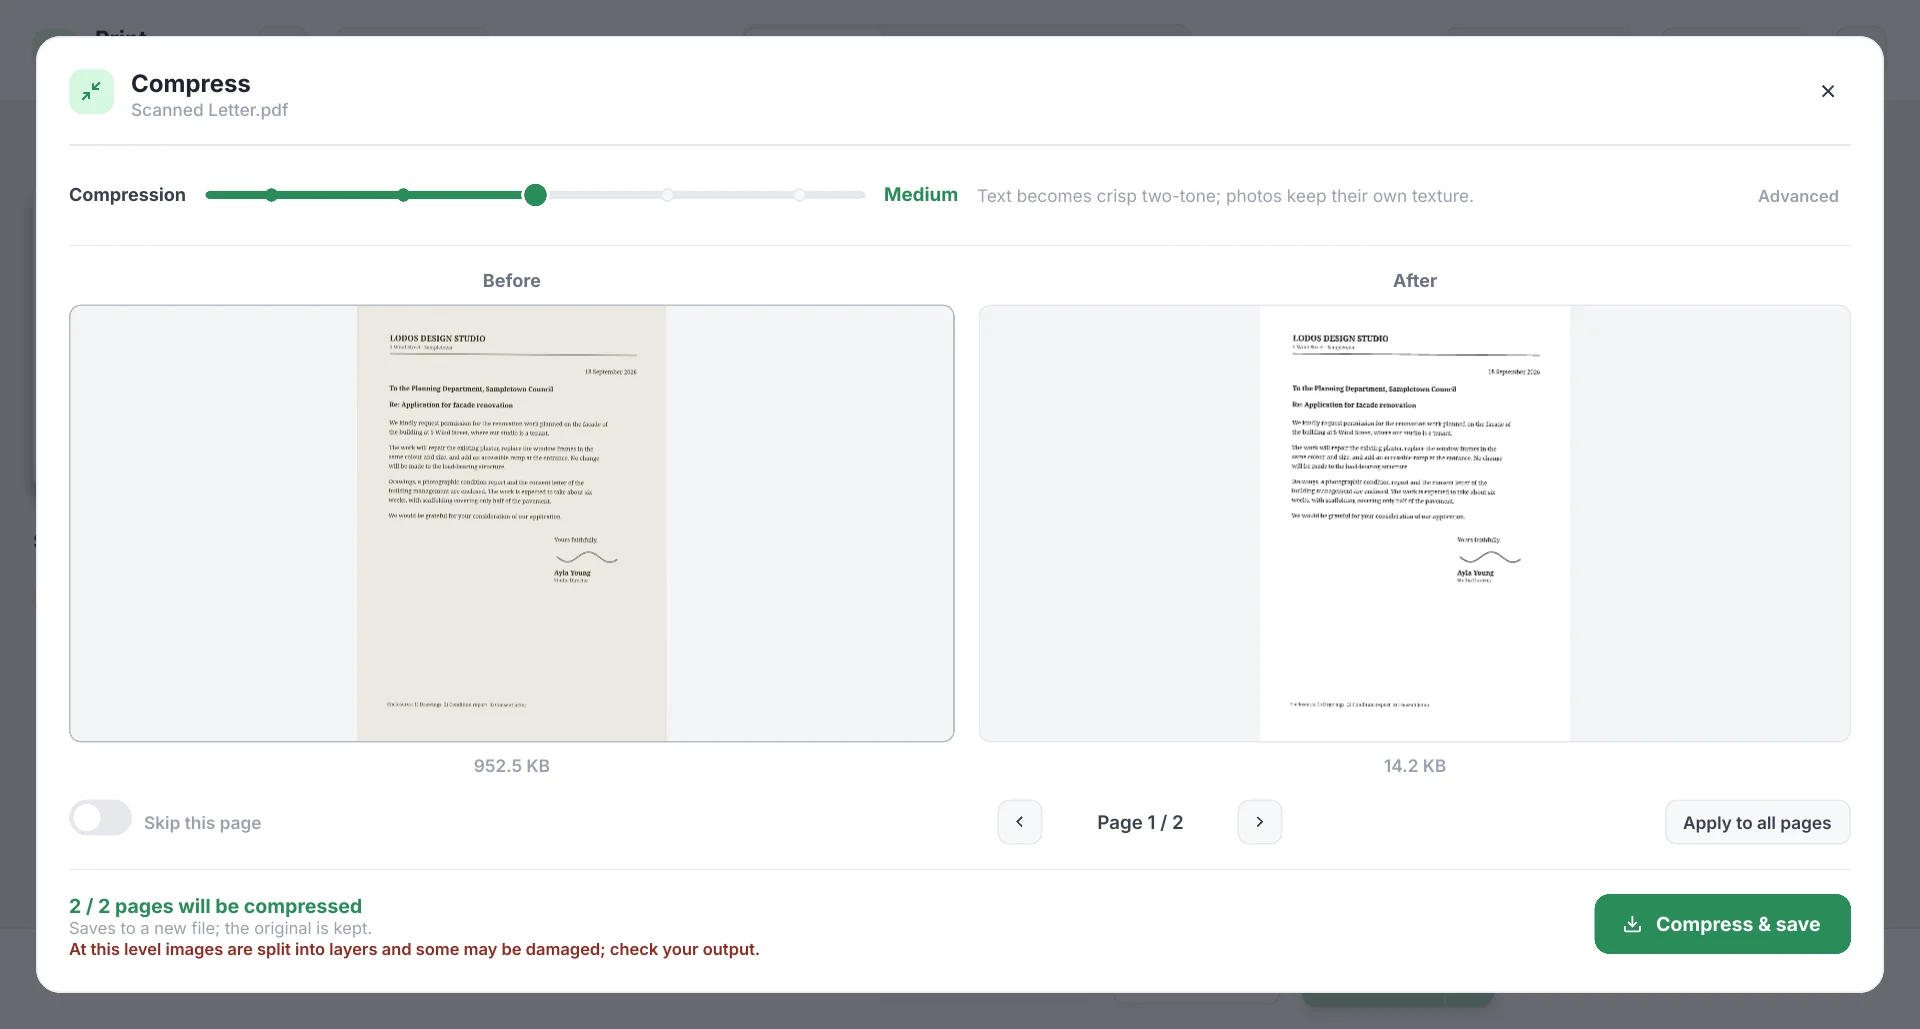Open the Advanced compression options
The image size is (1920, 1029).
coord(1798,196)
